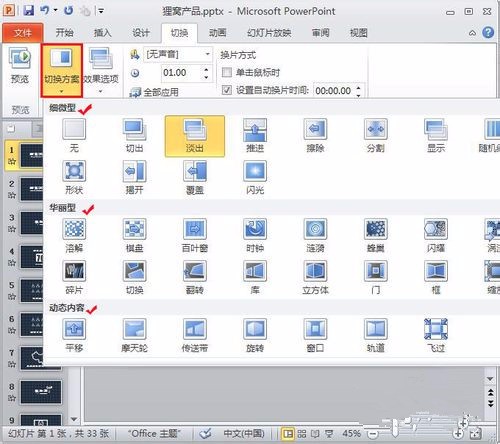Open the 视图 view tab
The image size is (500, 444).
(358, 33)
